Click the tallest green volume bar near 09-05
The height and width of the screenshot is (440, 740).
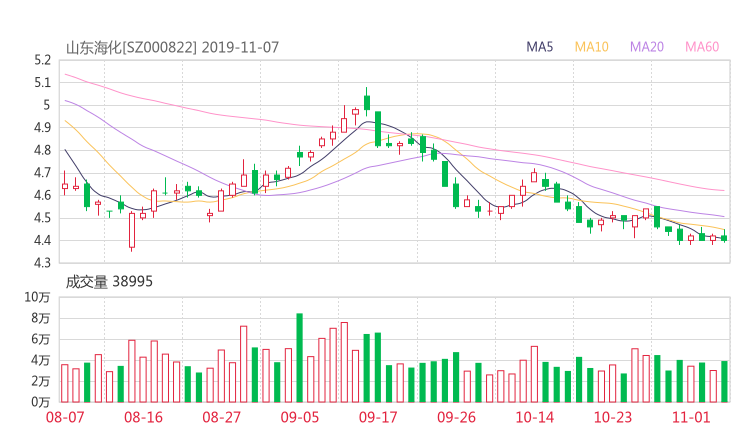(300, 358)
